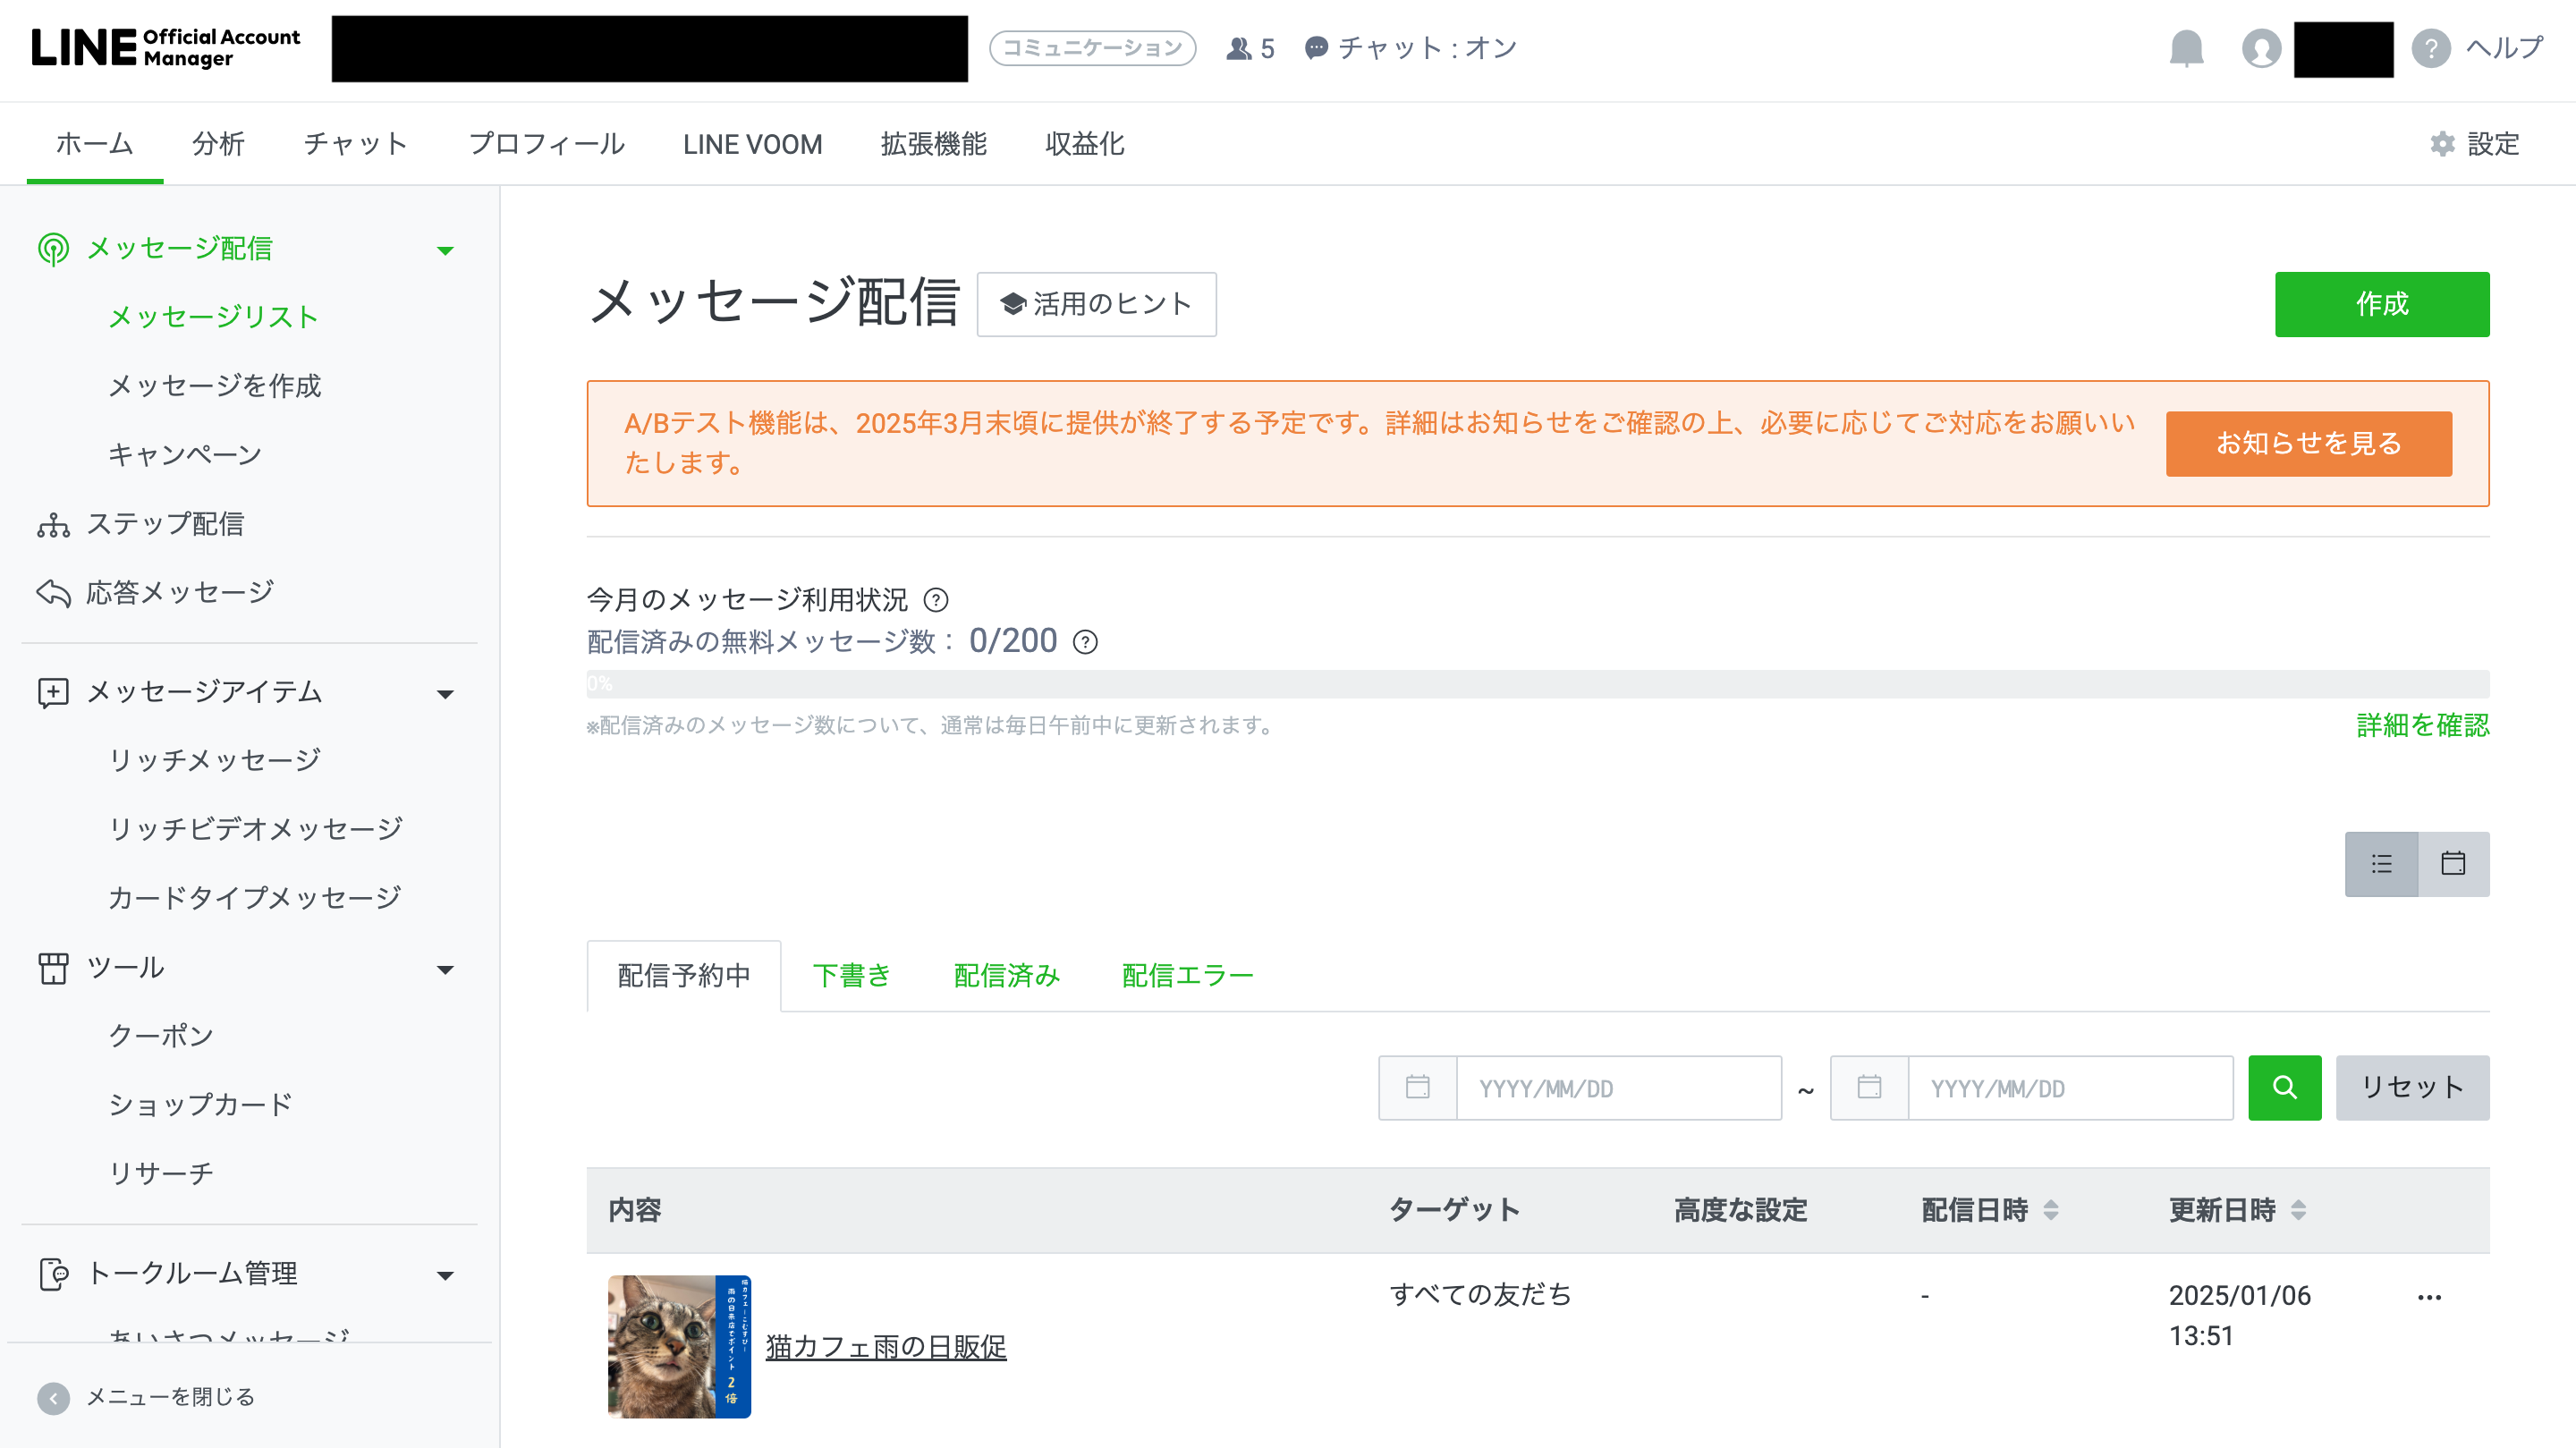Screen dimensions: 2576x1448
Task: Click the green 作成 button
Action: click(x=2381, y=304)
